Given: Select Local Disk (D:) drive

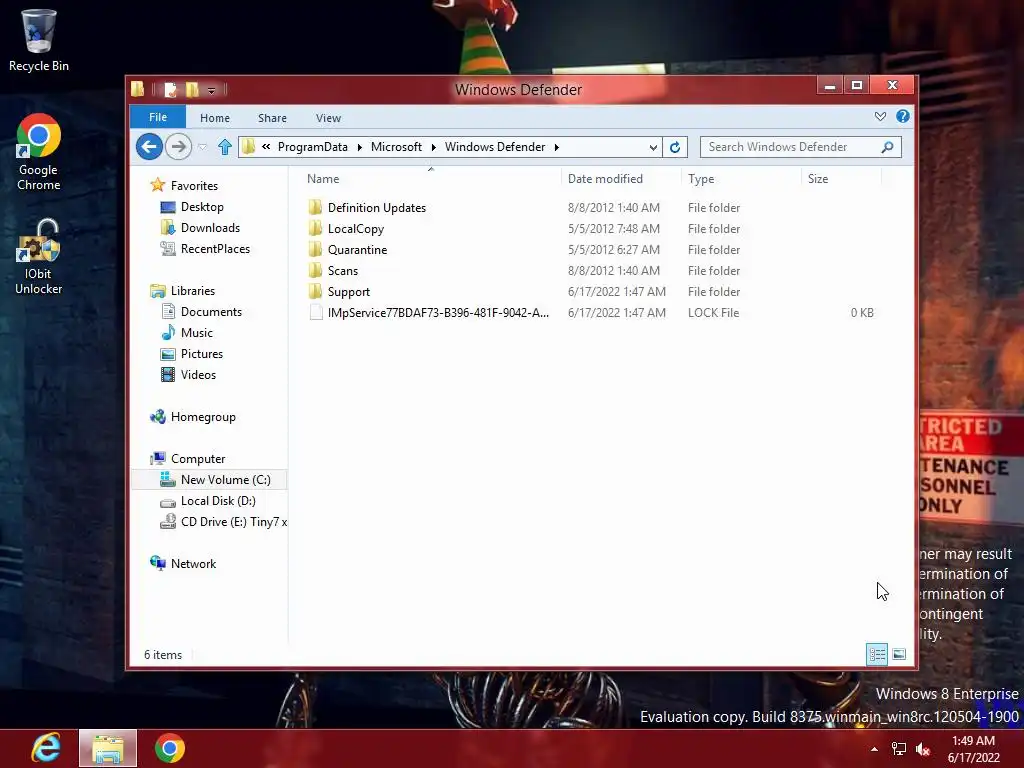Looking at the screenshot, I should coord(217,500).
